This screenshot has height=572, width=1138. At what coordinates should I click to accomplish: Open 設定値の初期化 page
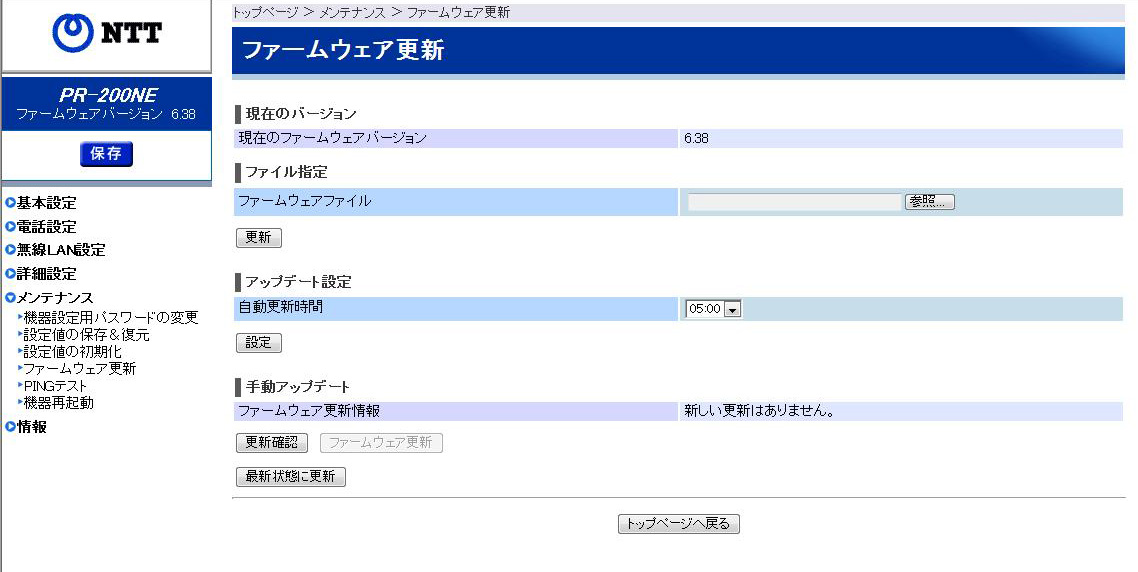point(72,352)
